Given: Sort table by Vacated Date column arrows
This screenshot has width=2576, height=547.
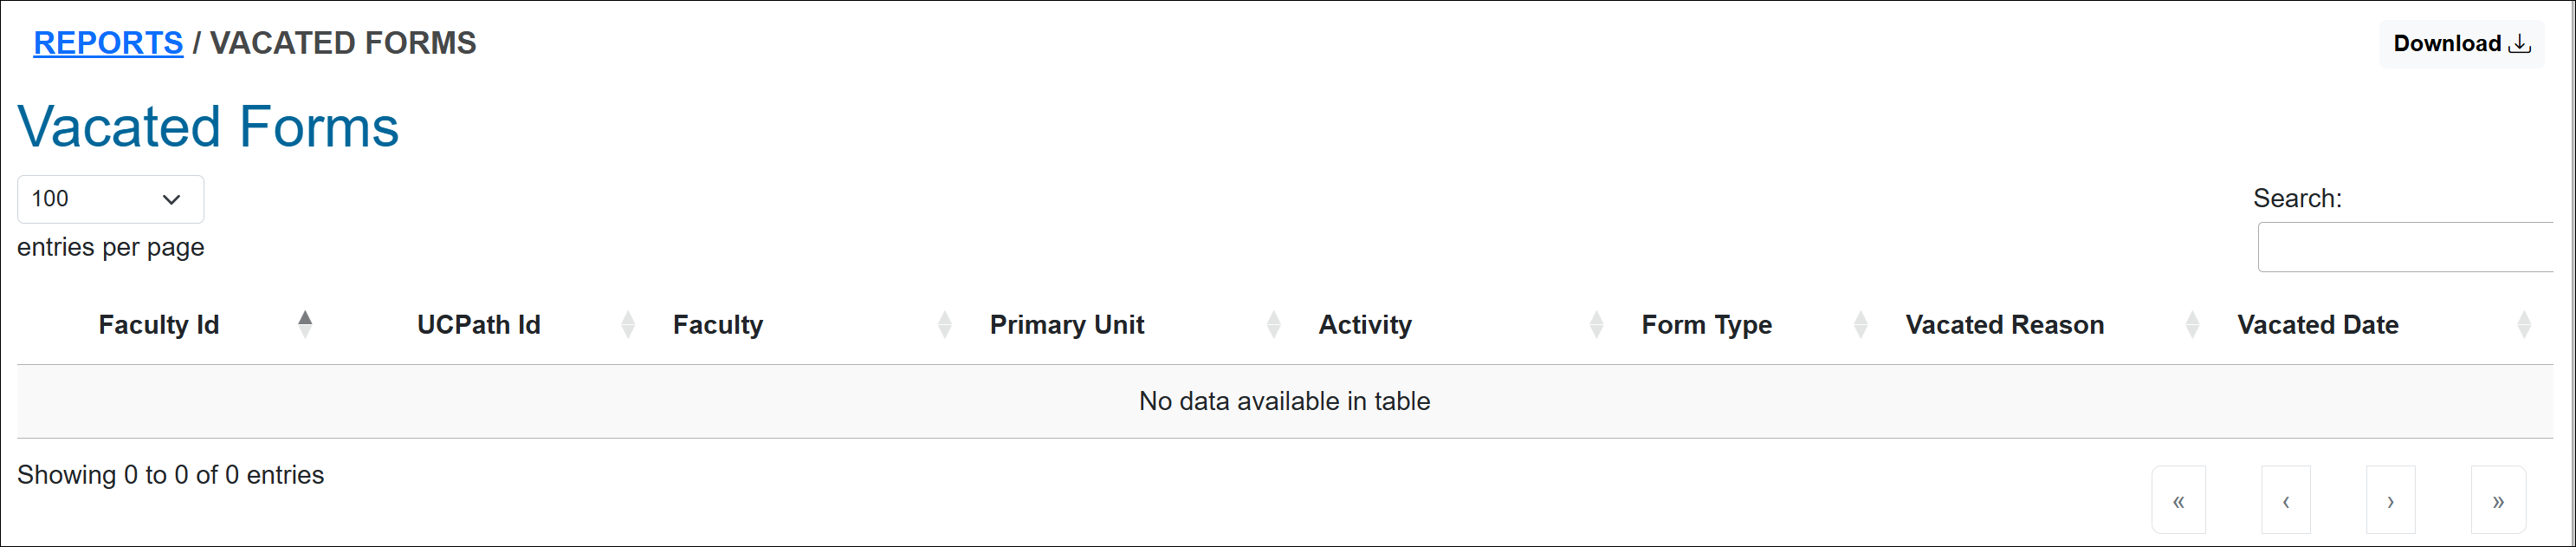Looking at the screenshot, I should pyautogui.click(x=2521, y=323).
